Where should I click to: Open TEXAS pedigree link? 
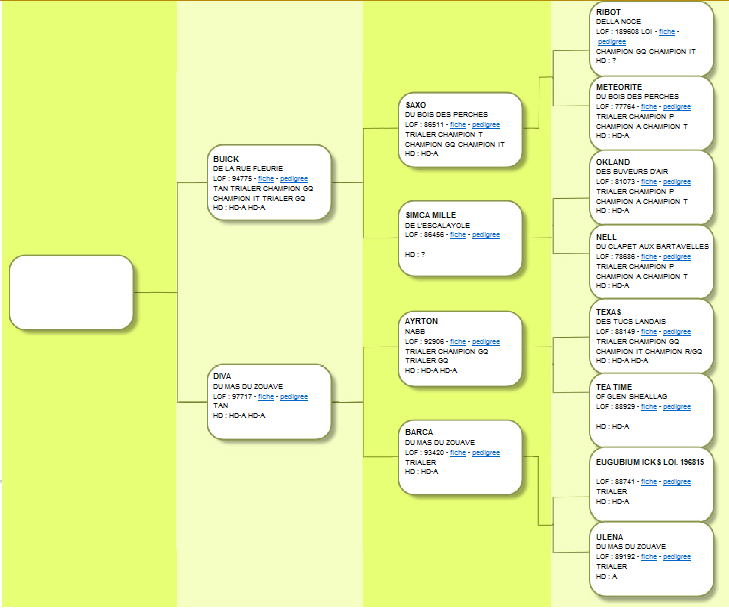pyautogui.click(x=677, y=332)
